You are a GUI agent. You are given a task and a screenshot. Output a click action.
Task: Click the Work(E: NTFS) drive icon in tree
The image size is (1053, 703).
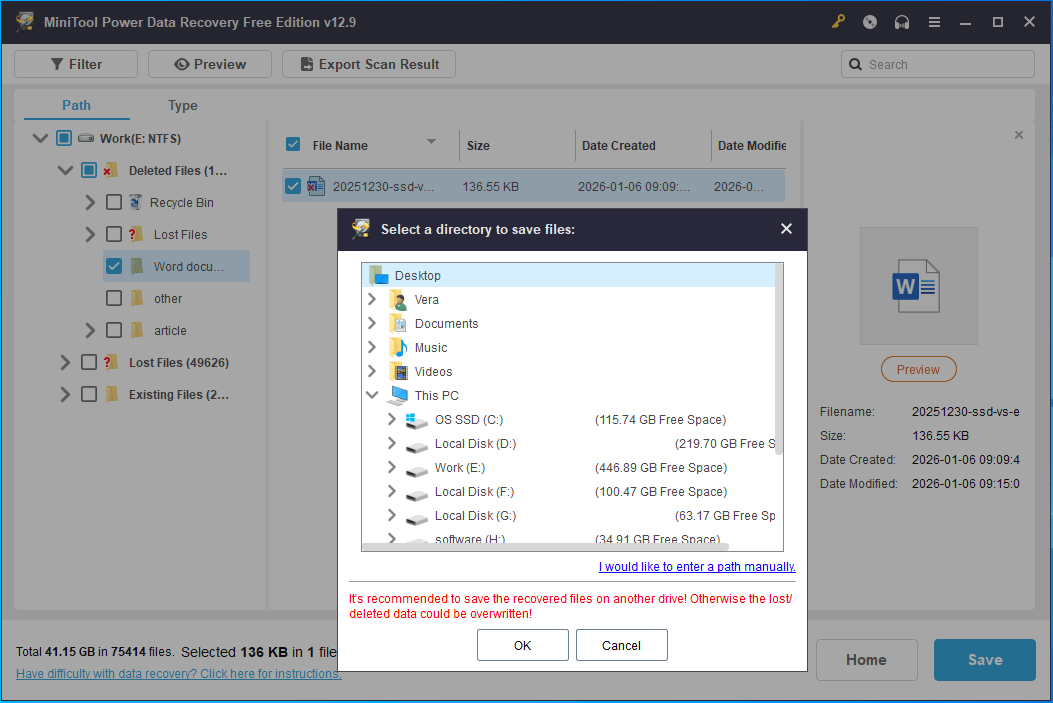click(x=86, y=138)
